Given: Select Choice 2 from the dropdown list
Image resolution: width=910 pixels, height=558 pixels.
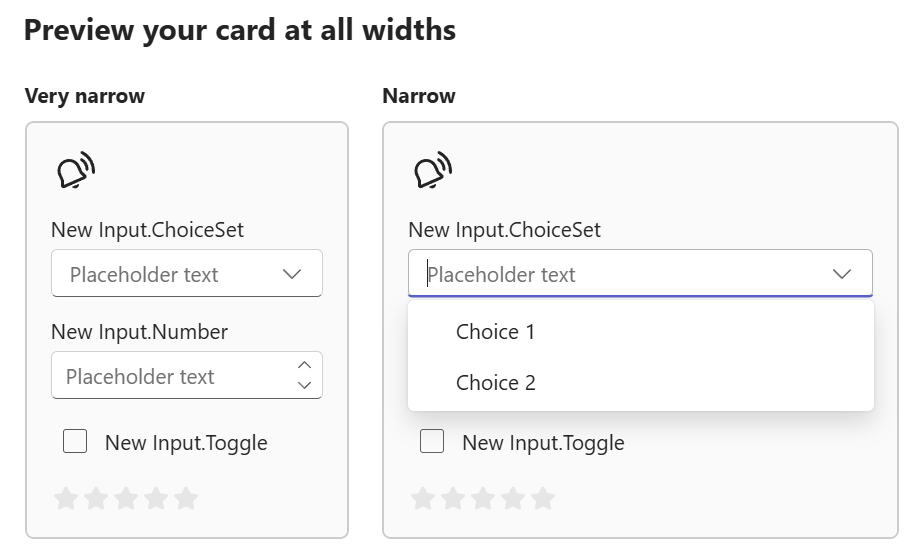Looking at the screenshot, I should coord(496,383).
